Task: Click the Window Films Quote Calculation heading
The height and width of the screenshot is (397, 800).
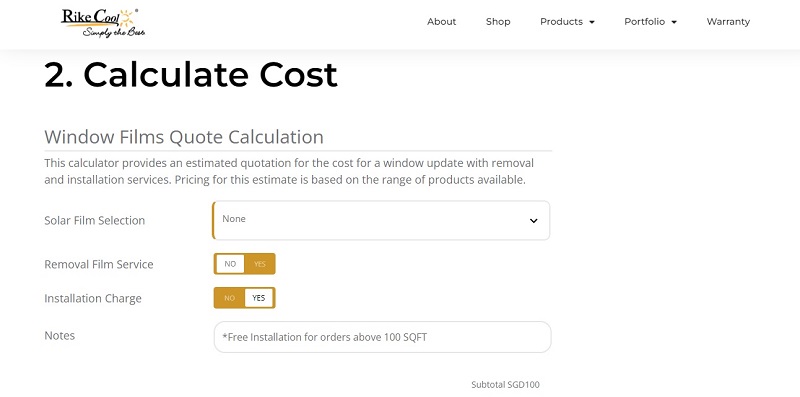Action: tap(184, 137)
